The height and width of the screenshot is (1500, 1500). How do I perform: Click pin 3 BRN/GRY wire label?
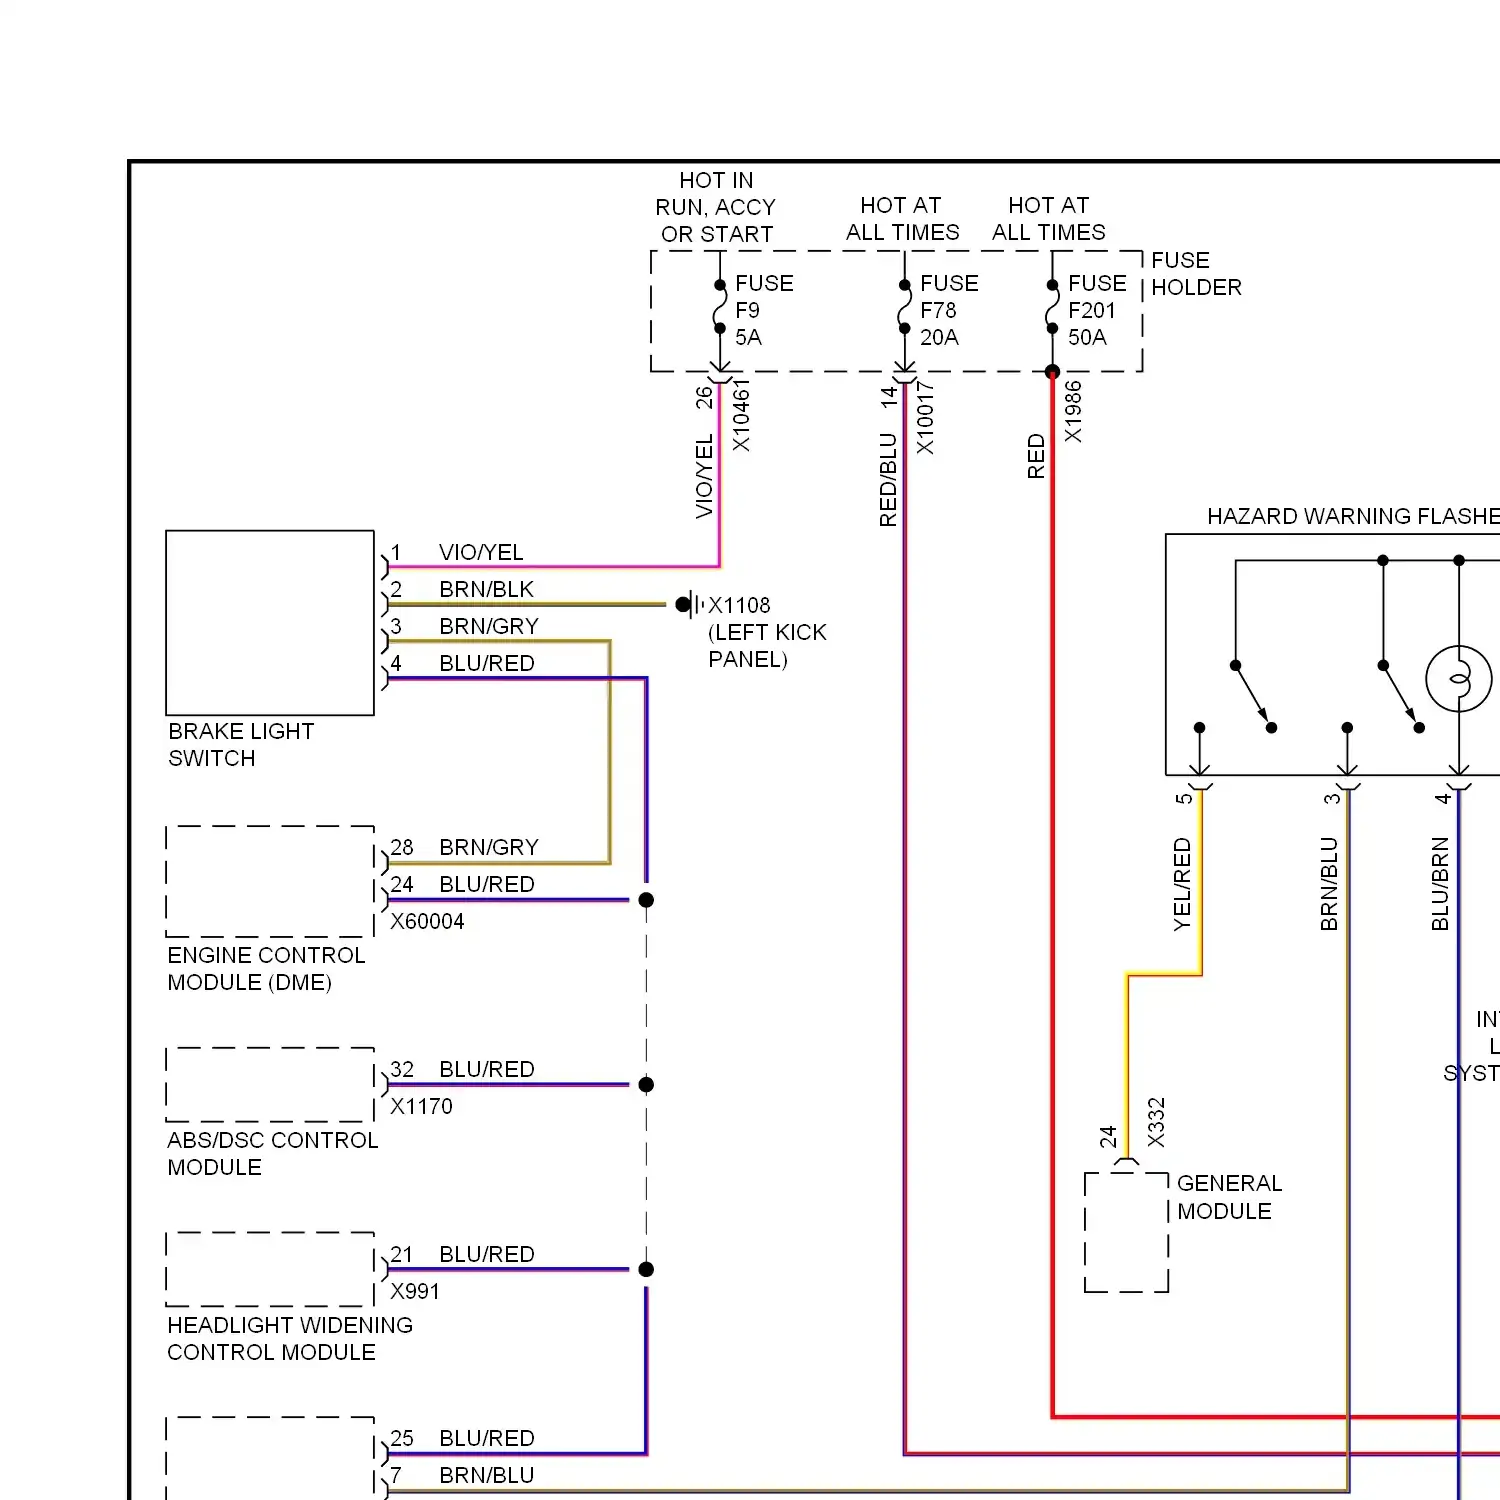click(489, 626)
